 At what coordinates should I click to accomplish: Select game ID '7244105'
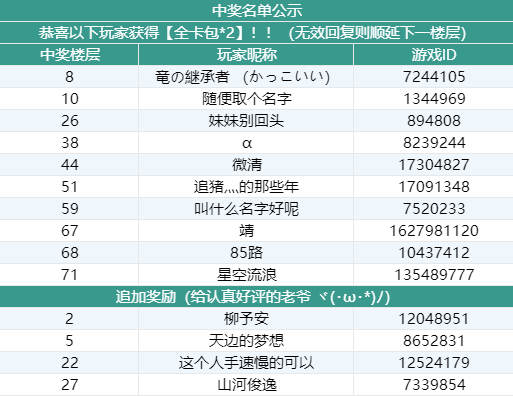(x=434, y=77)
